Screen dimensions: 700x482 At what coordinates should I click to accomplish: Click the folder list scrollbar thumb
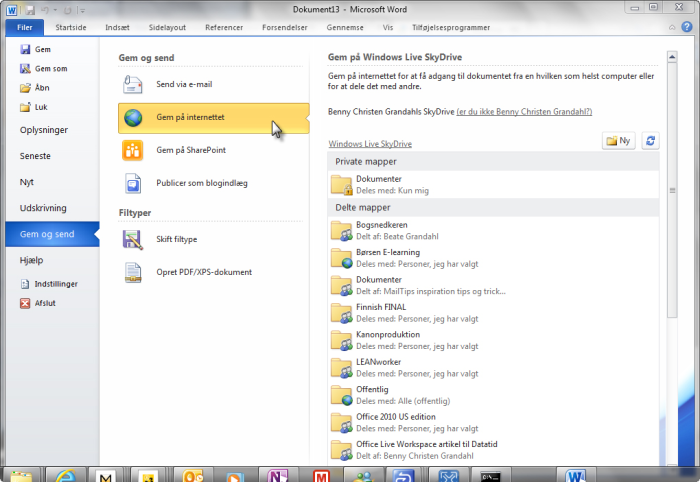tap(672, 191)
